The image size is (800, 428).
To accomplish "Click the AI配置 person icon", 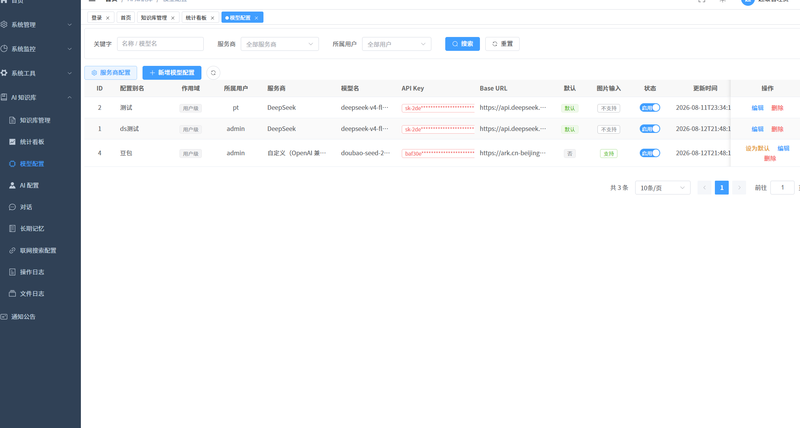I will [12, 185].
